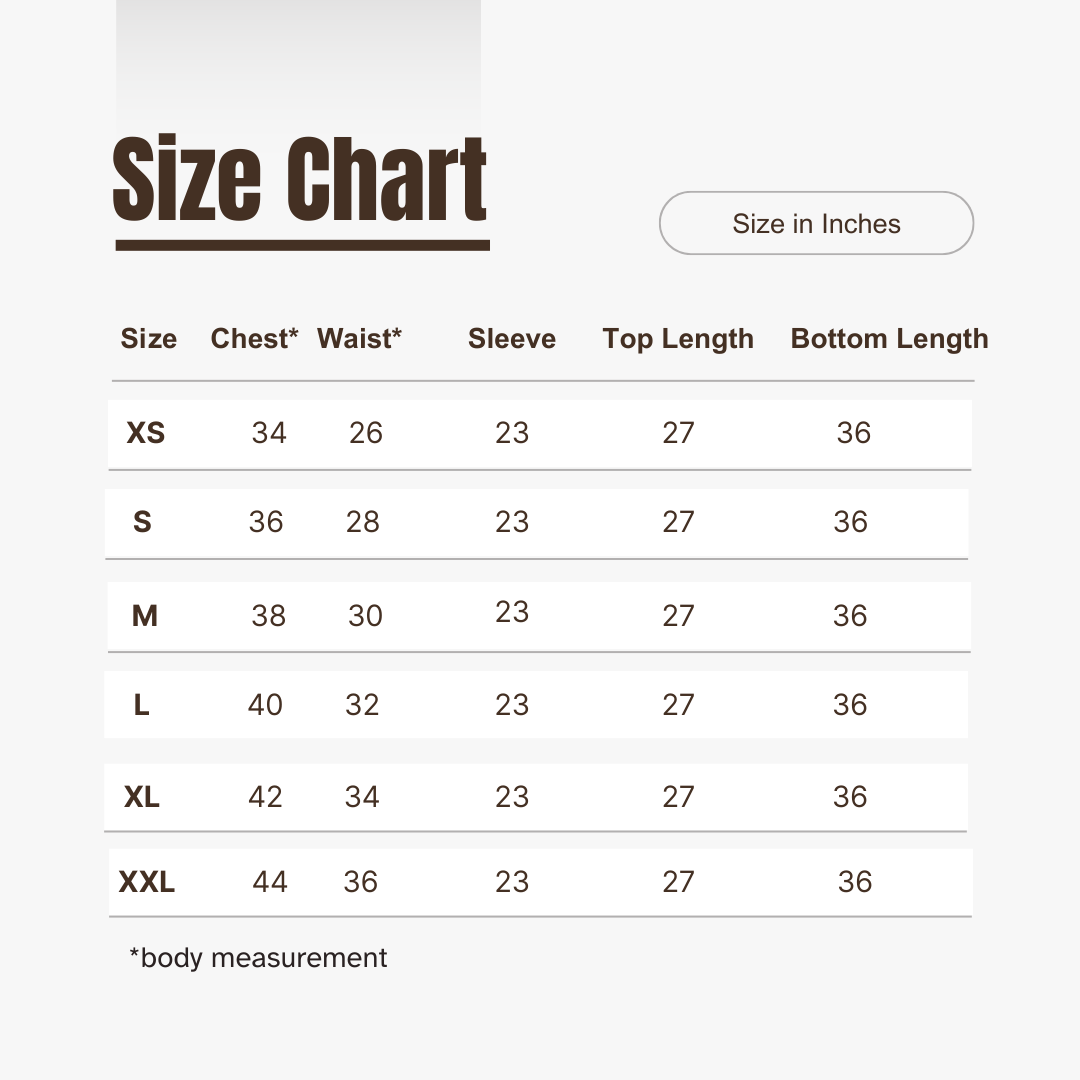Select the XL size row label
Image resolution: width=1080 pixels, height=1080 pixels.
[x=141, y=797]
